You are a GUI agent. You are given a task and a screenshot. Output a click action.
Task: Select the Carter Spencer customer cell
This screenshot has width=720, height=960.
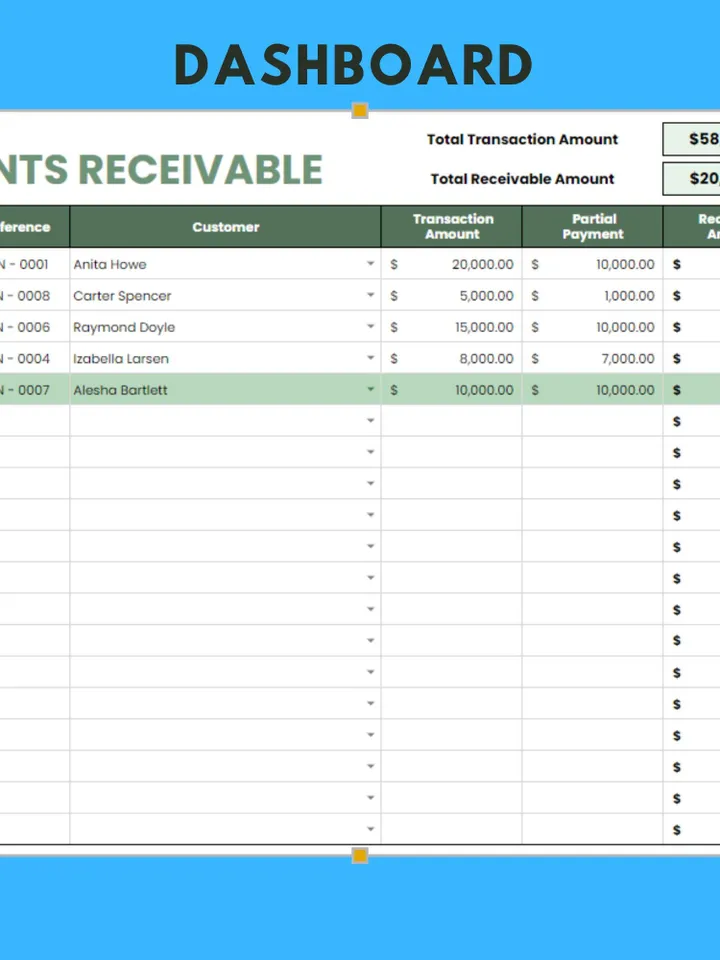pos(225,295)
